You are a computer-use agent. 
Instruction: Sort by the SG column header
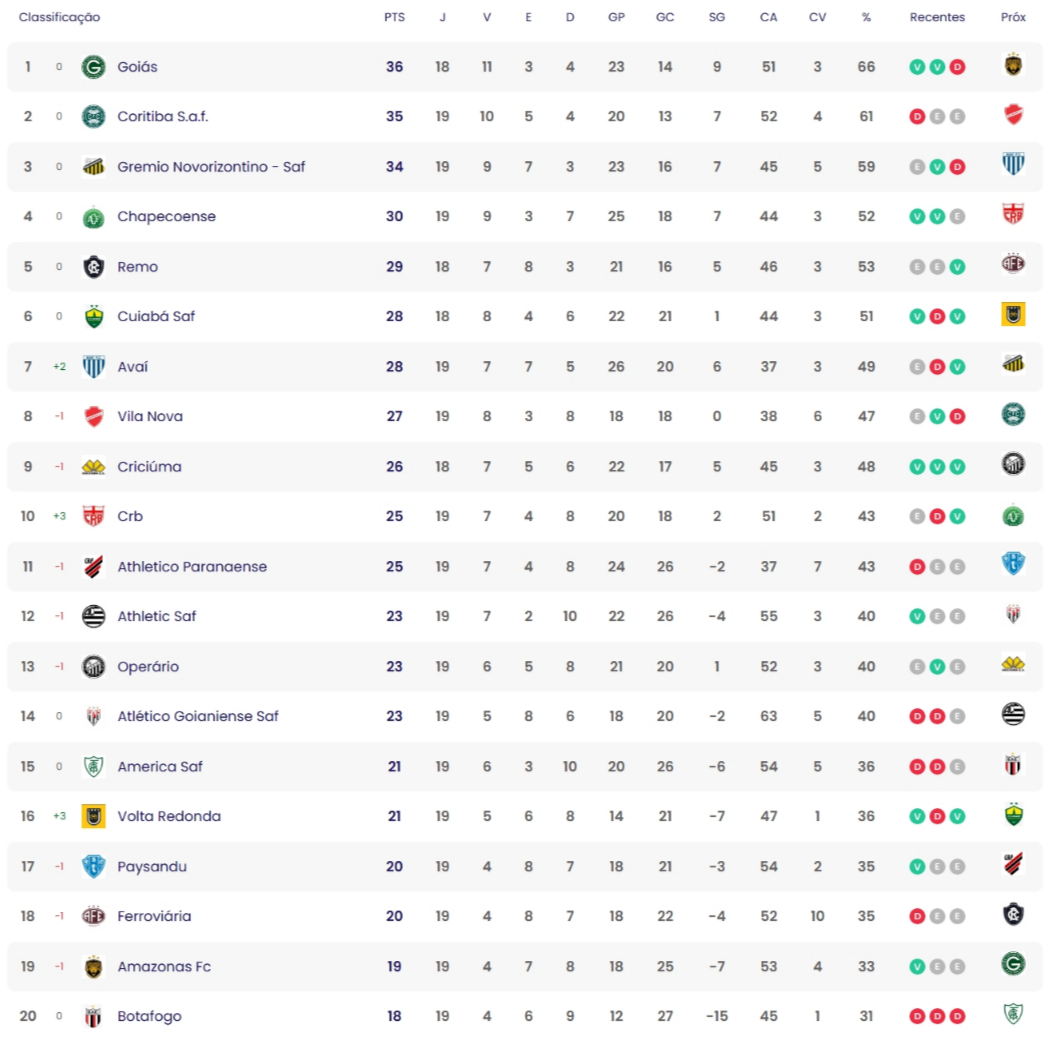pyautogui.click(x=717, y=17)
